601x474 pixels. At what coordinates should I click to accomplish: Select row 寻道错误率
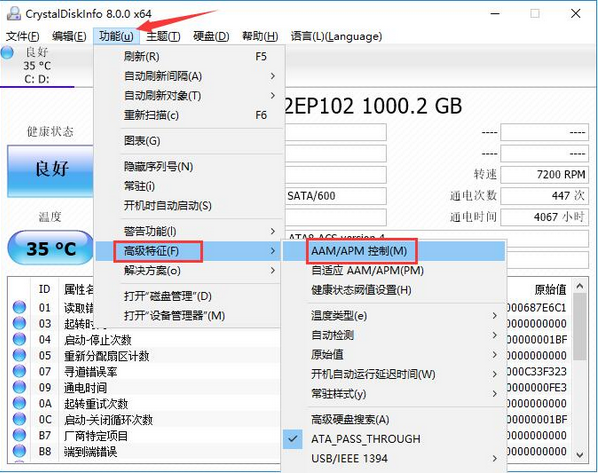pyautogui.click(x=146, y=372)
